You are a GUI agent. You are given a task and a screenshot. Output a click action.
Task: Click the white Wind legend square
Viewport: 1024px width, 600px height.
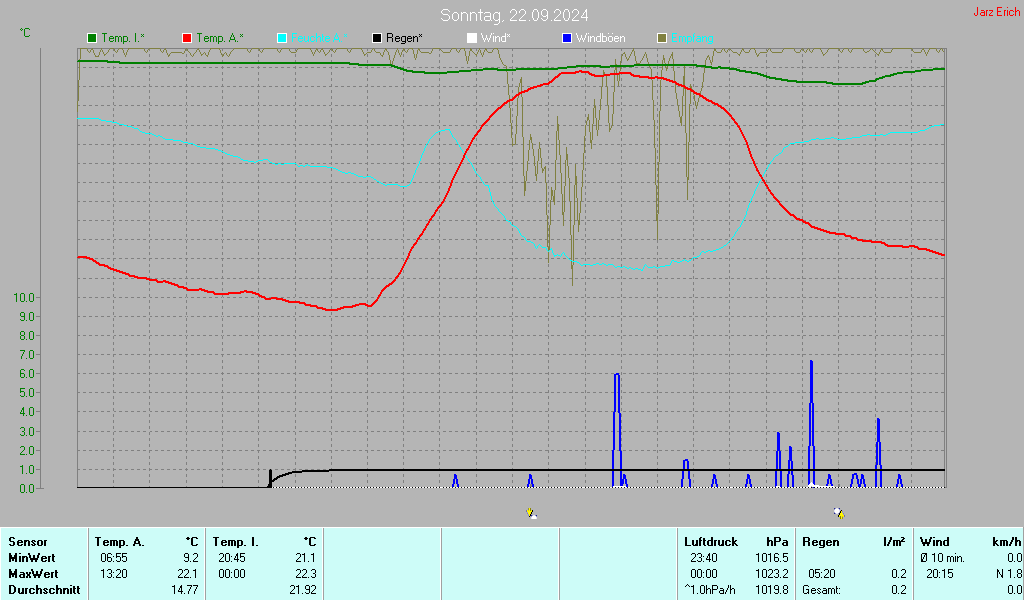pos(472,38)
